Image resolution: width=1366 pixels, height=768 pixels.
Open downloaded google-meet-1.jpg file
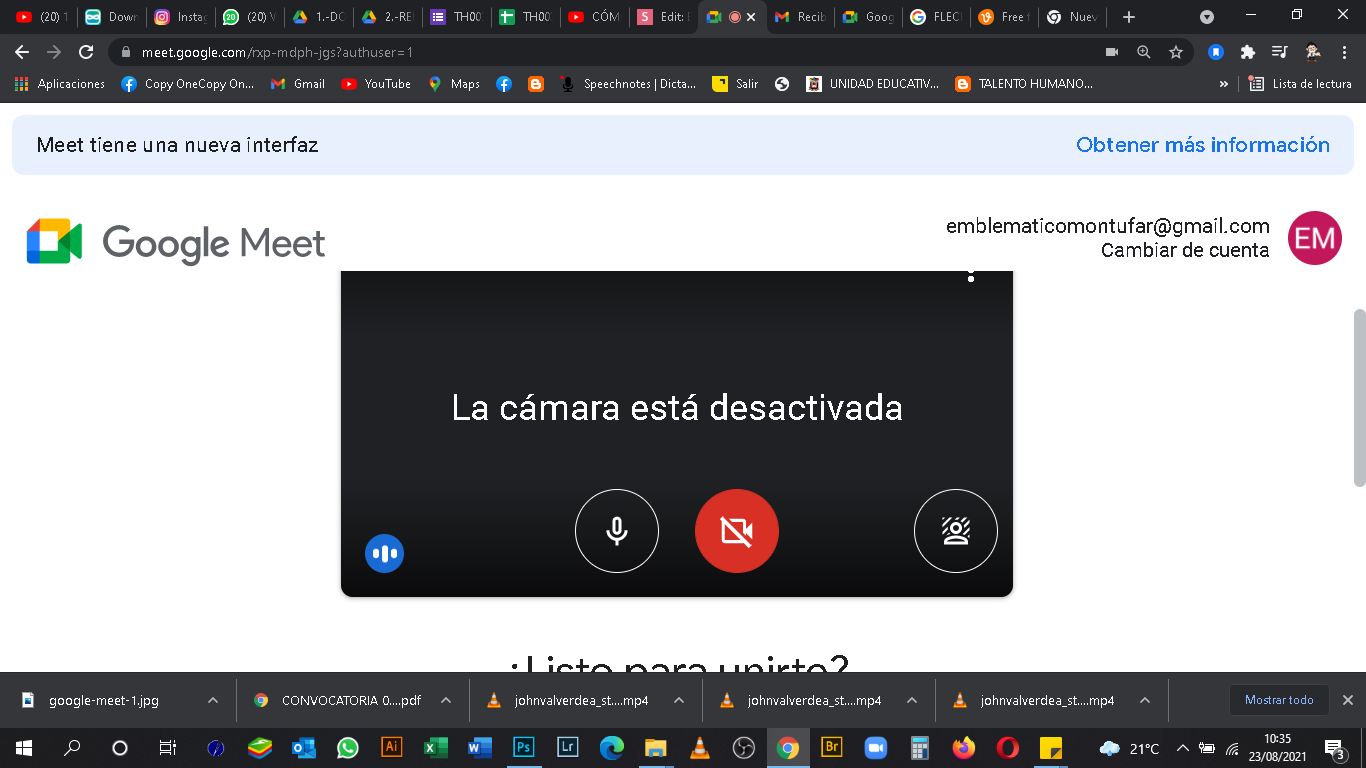[x=104, y=700]
